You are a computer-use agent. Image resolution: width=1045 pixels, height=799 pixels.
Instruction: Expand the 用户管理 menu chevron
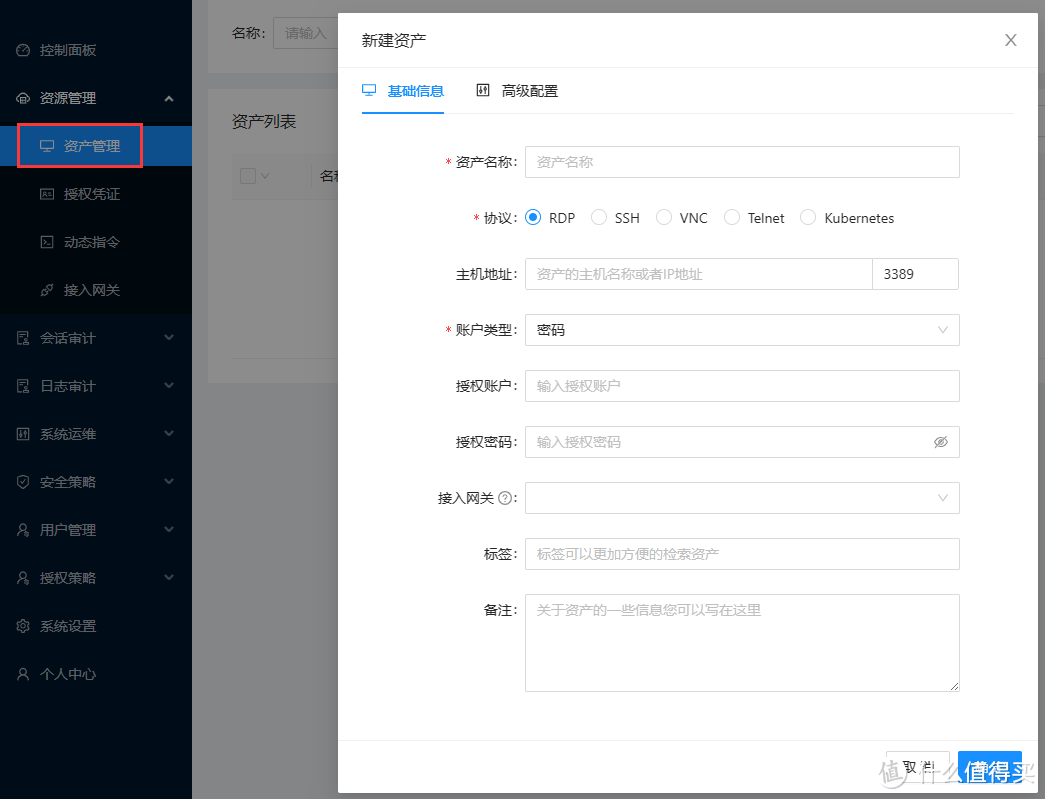pyautogui.click(x=169, y=529)
